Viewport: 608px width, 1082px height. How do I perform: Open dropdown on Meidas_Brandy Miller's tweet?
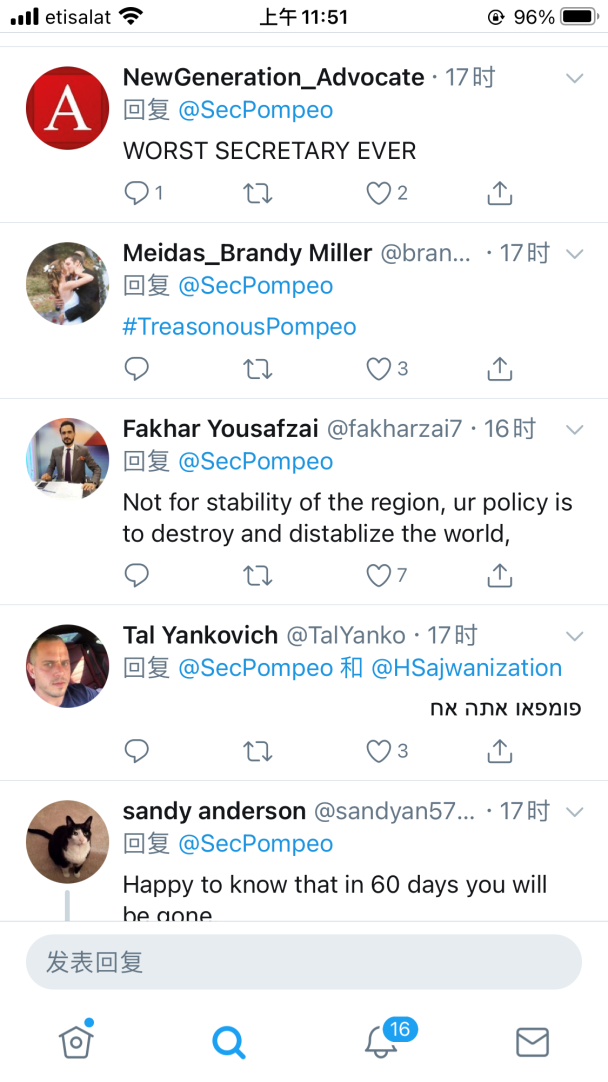point(574,254)
